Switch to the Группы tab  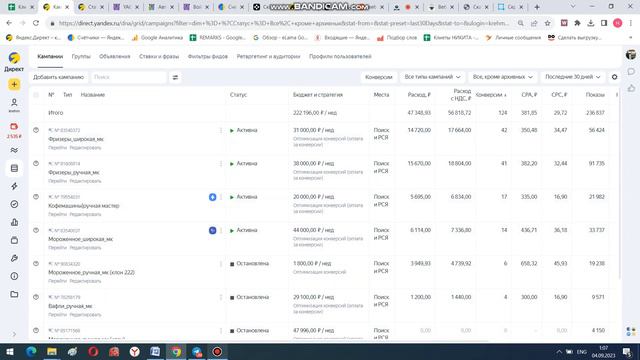pyautogui.click(x=81, y=57)
